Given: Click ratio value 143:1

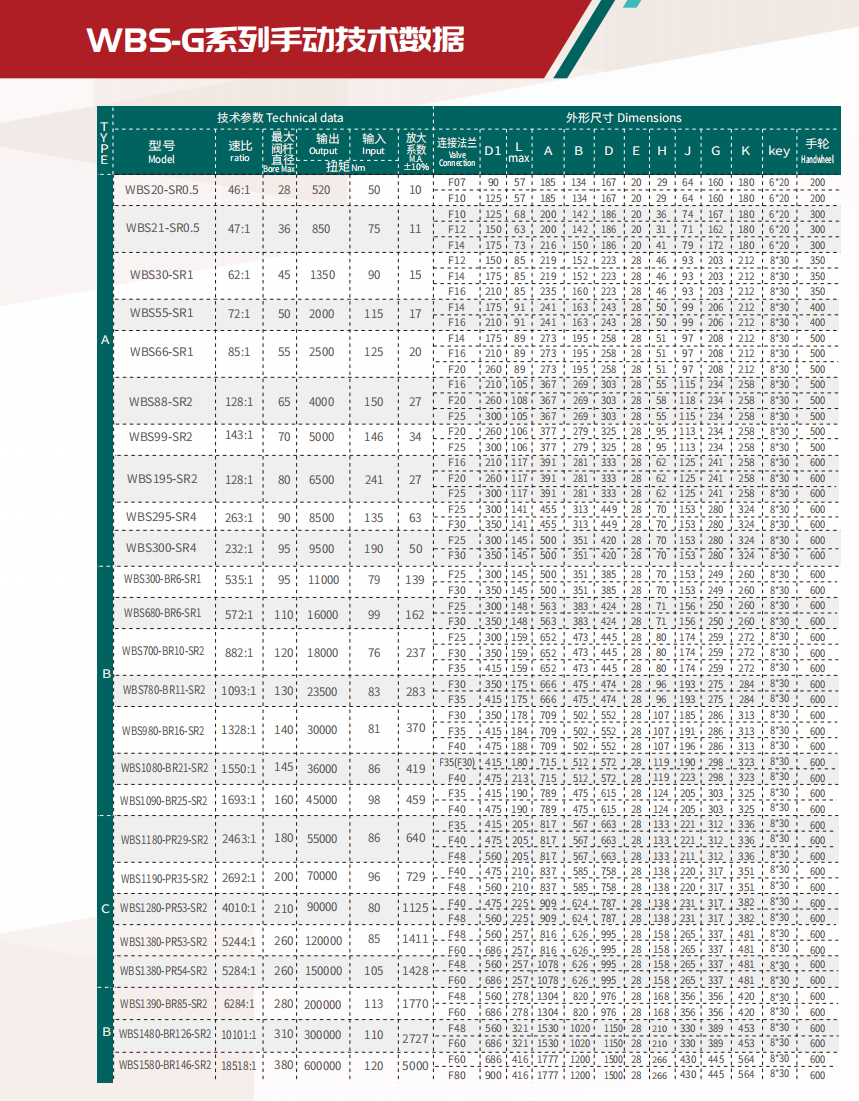Looking at the screenshot, I should (x=239, y=435).
